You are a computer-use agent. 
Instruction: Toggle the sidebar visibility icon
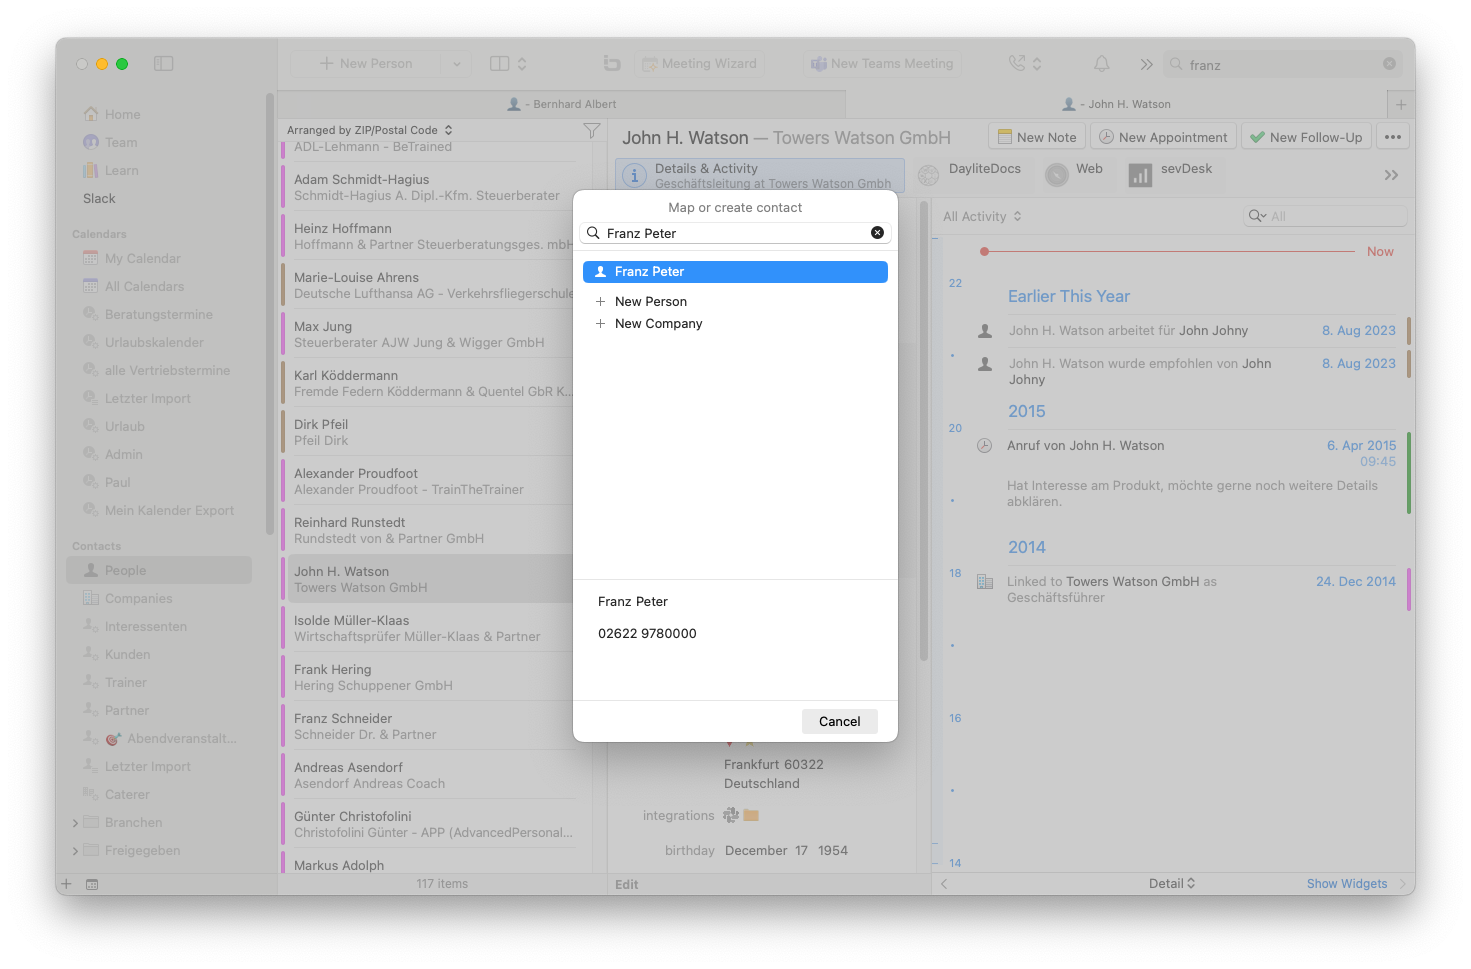[164, 64]
